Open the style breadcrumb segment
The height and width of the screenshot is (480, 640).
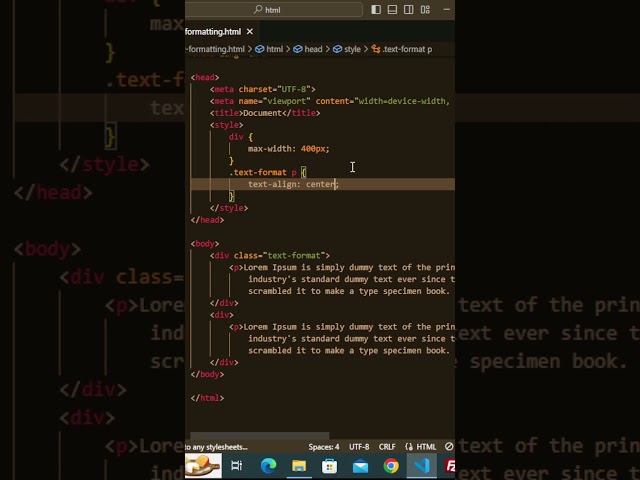352,49
